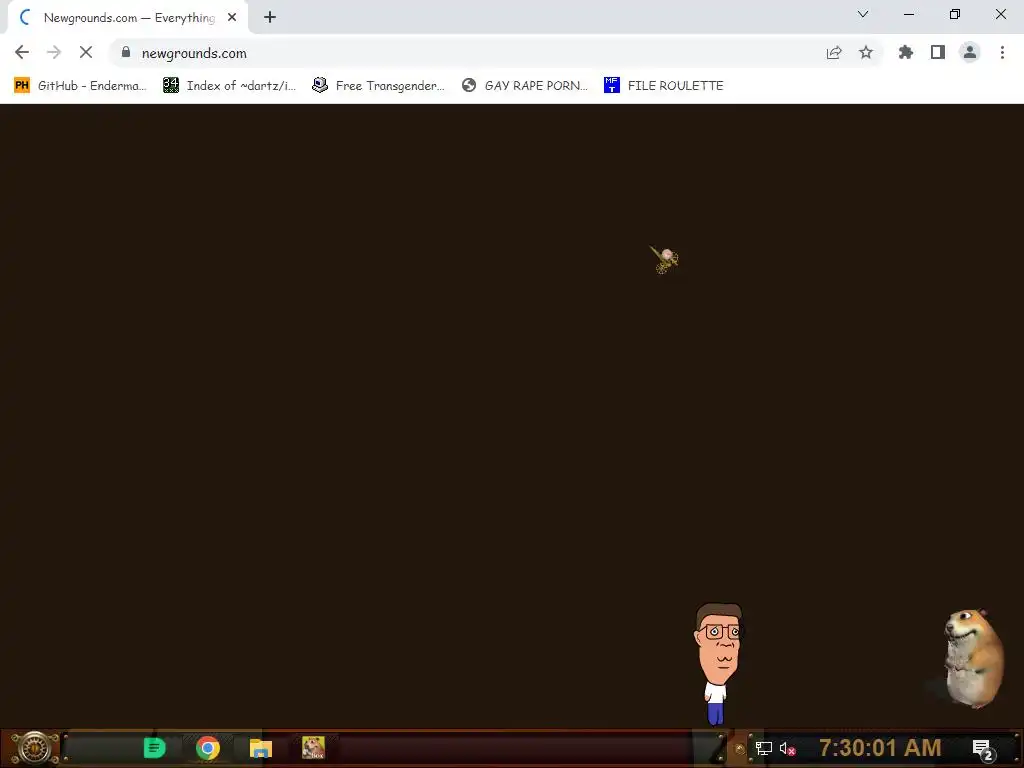Toggle the browser side panel
Viewport: 1024px width, 768px height.
tap(938, 52)
